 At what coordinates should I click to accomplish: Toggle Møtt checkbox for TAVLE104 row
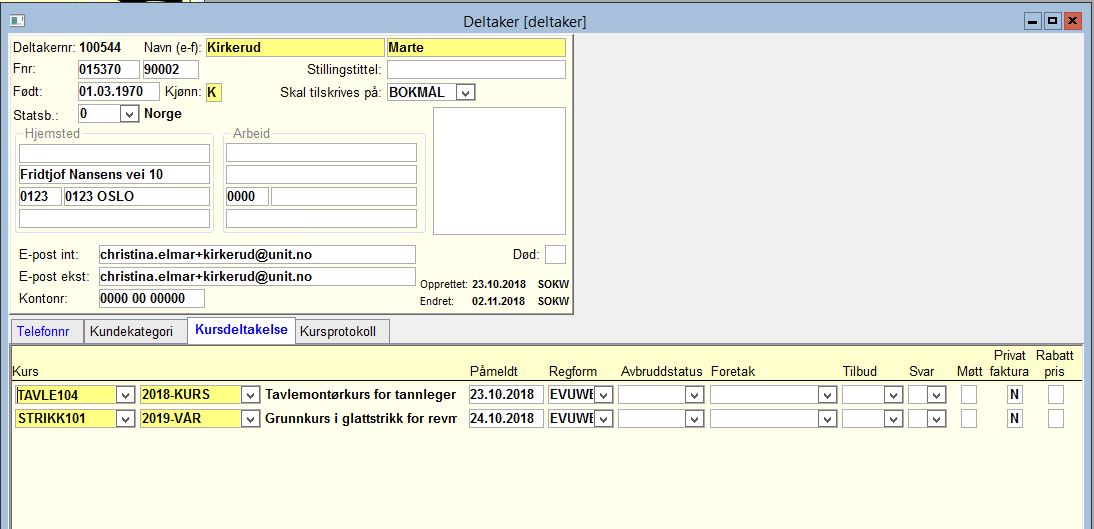969,395
